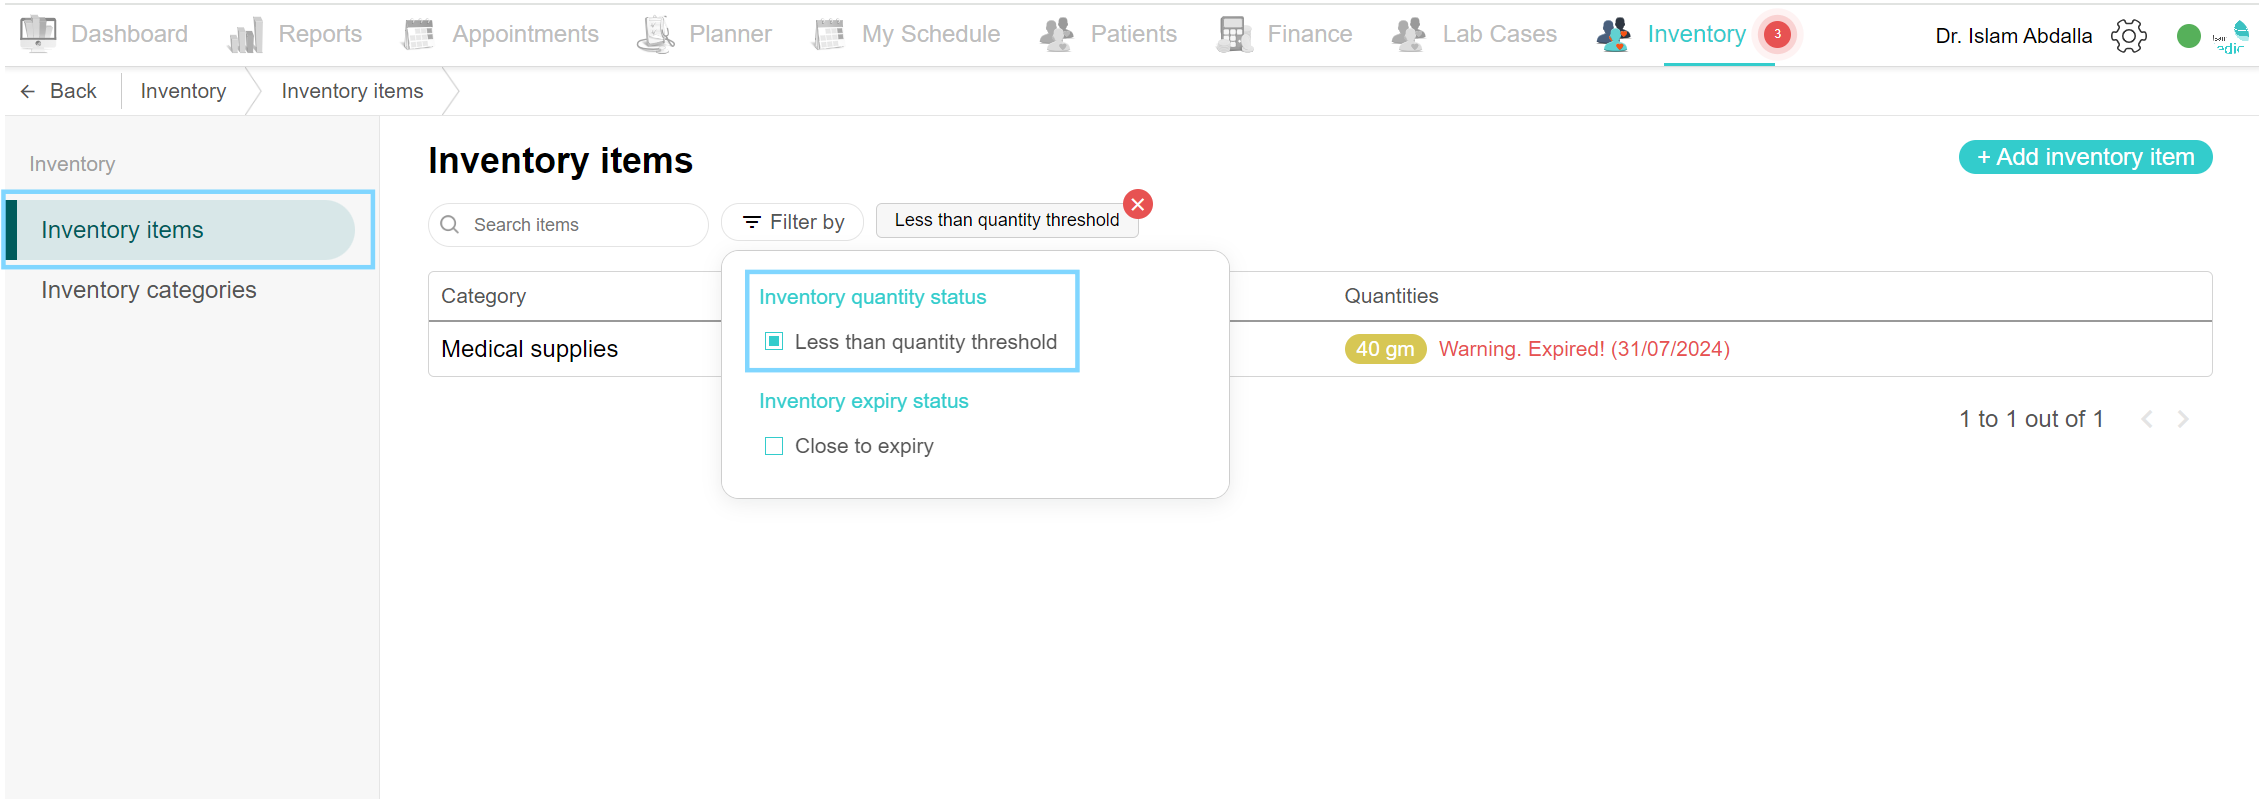Click the green online status indicator
This screenshot has width=2259, height=799.
(2189, 36)
